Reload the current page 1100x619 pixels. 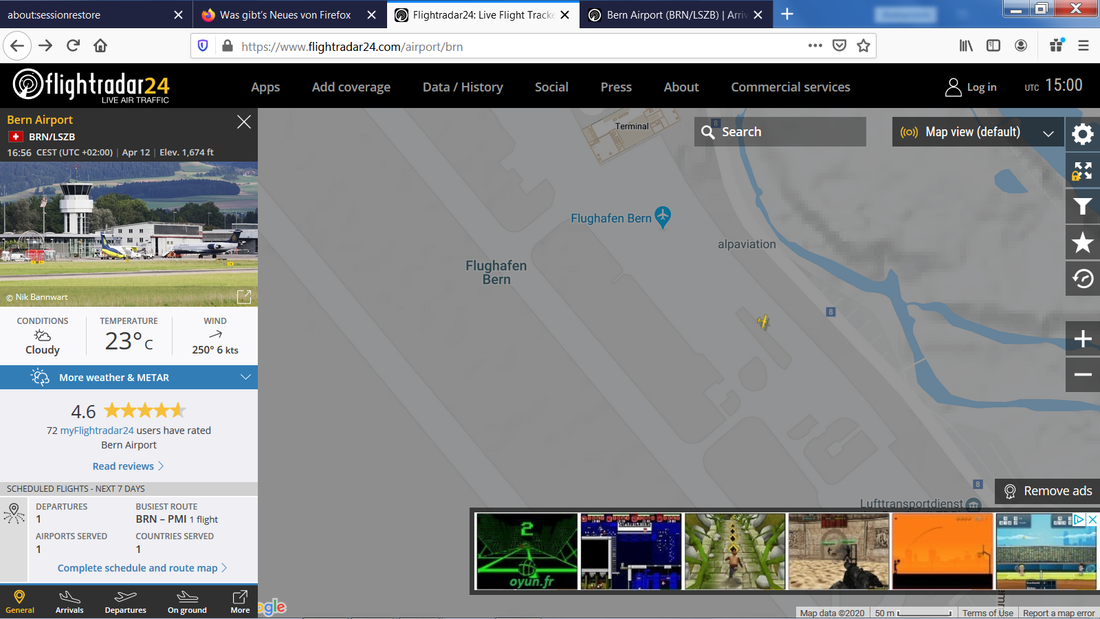point(73,46)
